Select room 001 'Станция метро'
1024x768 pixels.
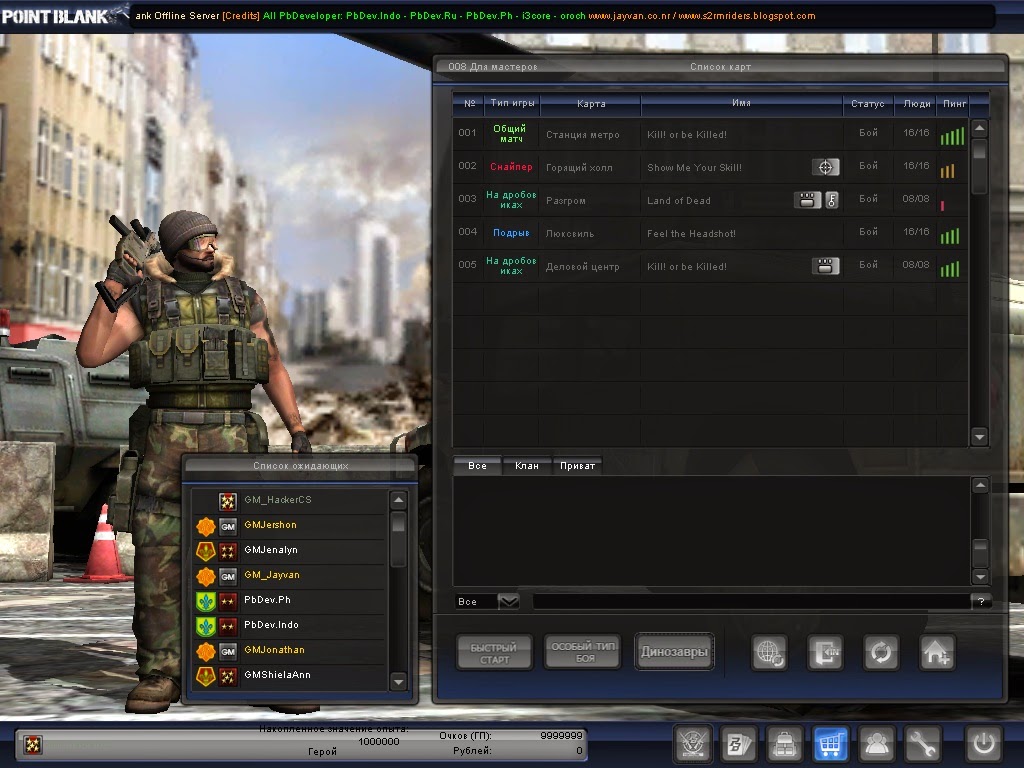(711, 135)
